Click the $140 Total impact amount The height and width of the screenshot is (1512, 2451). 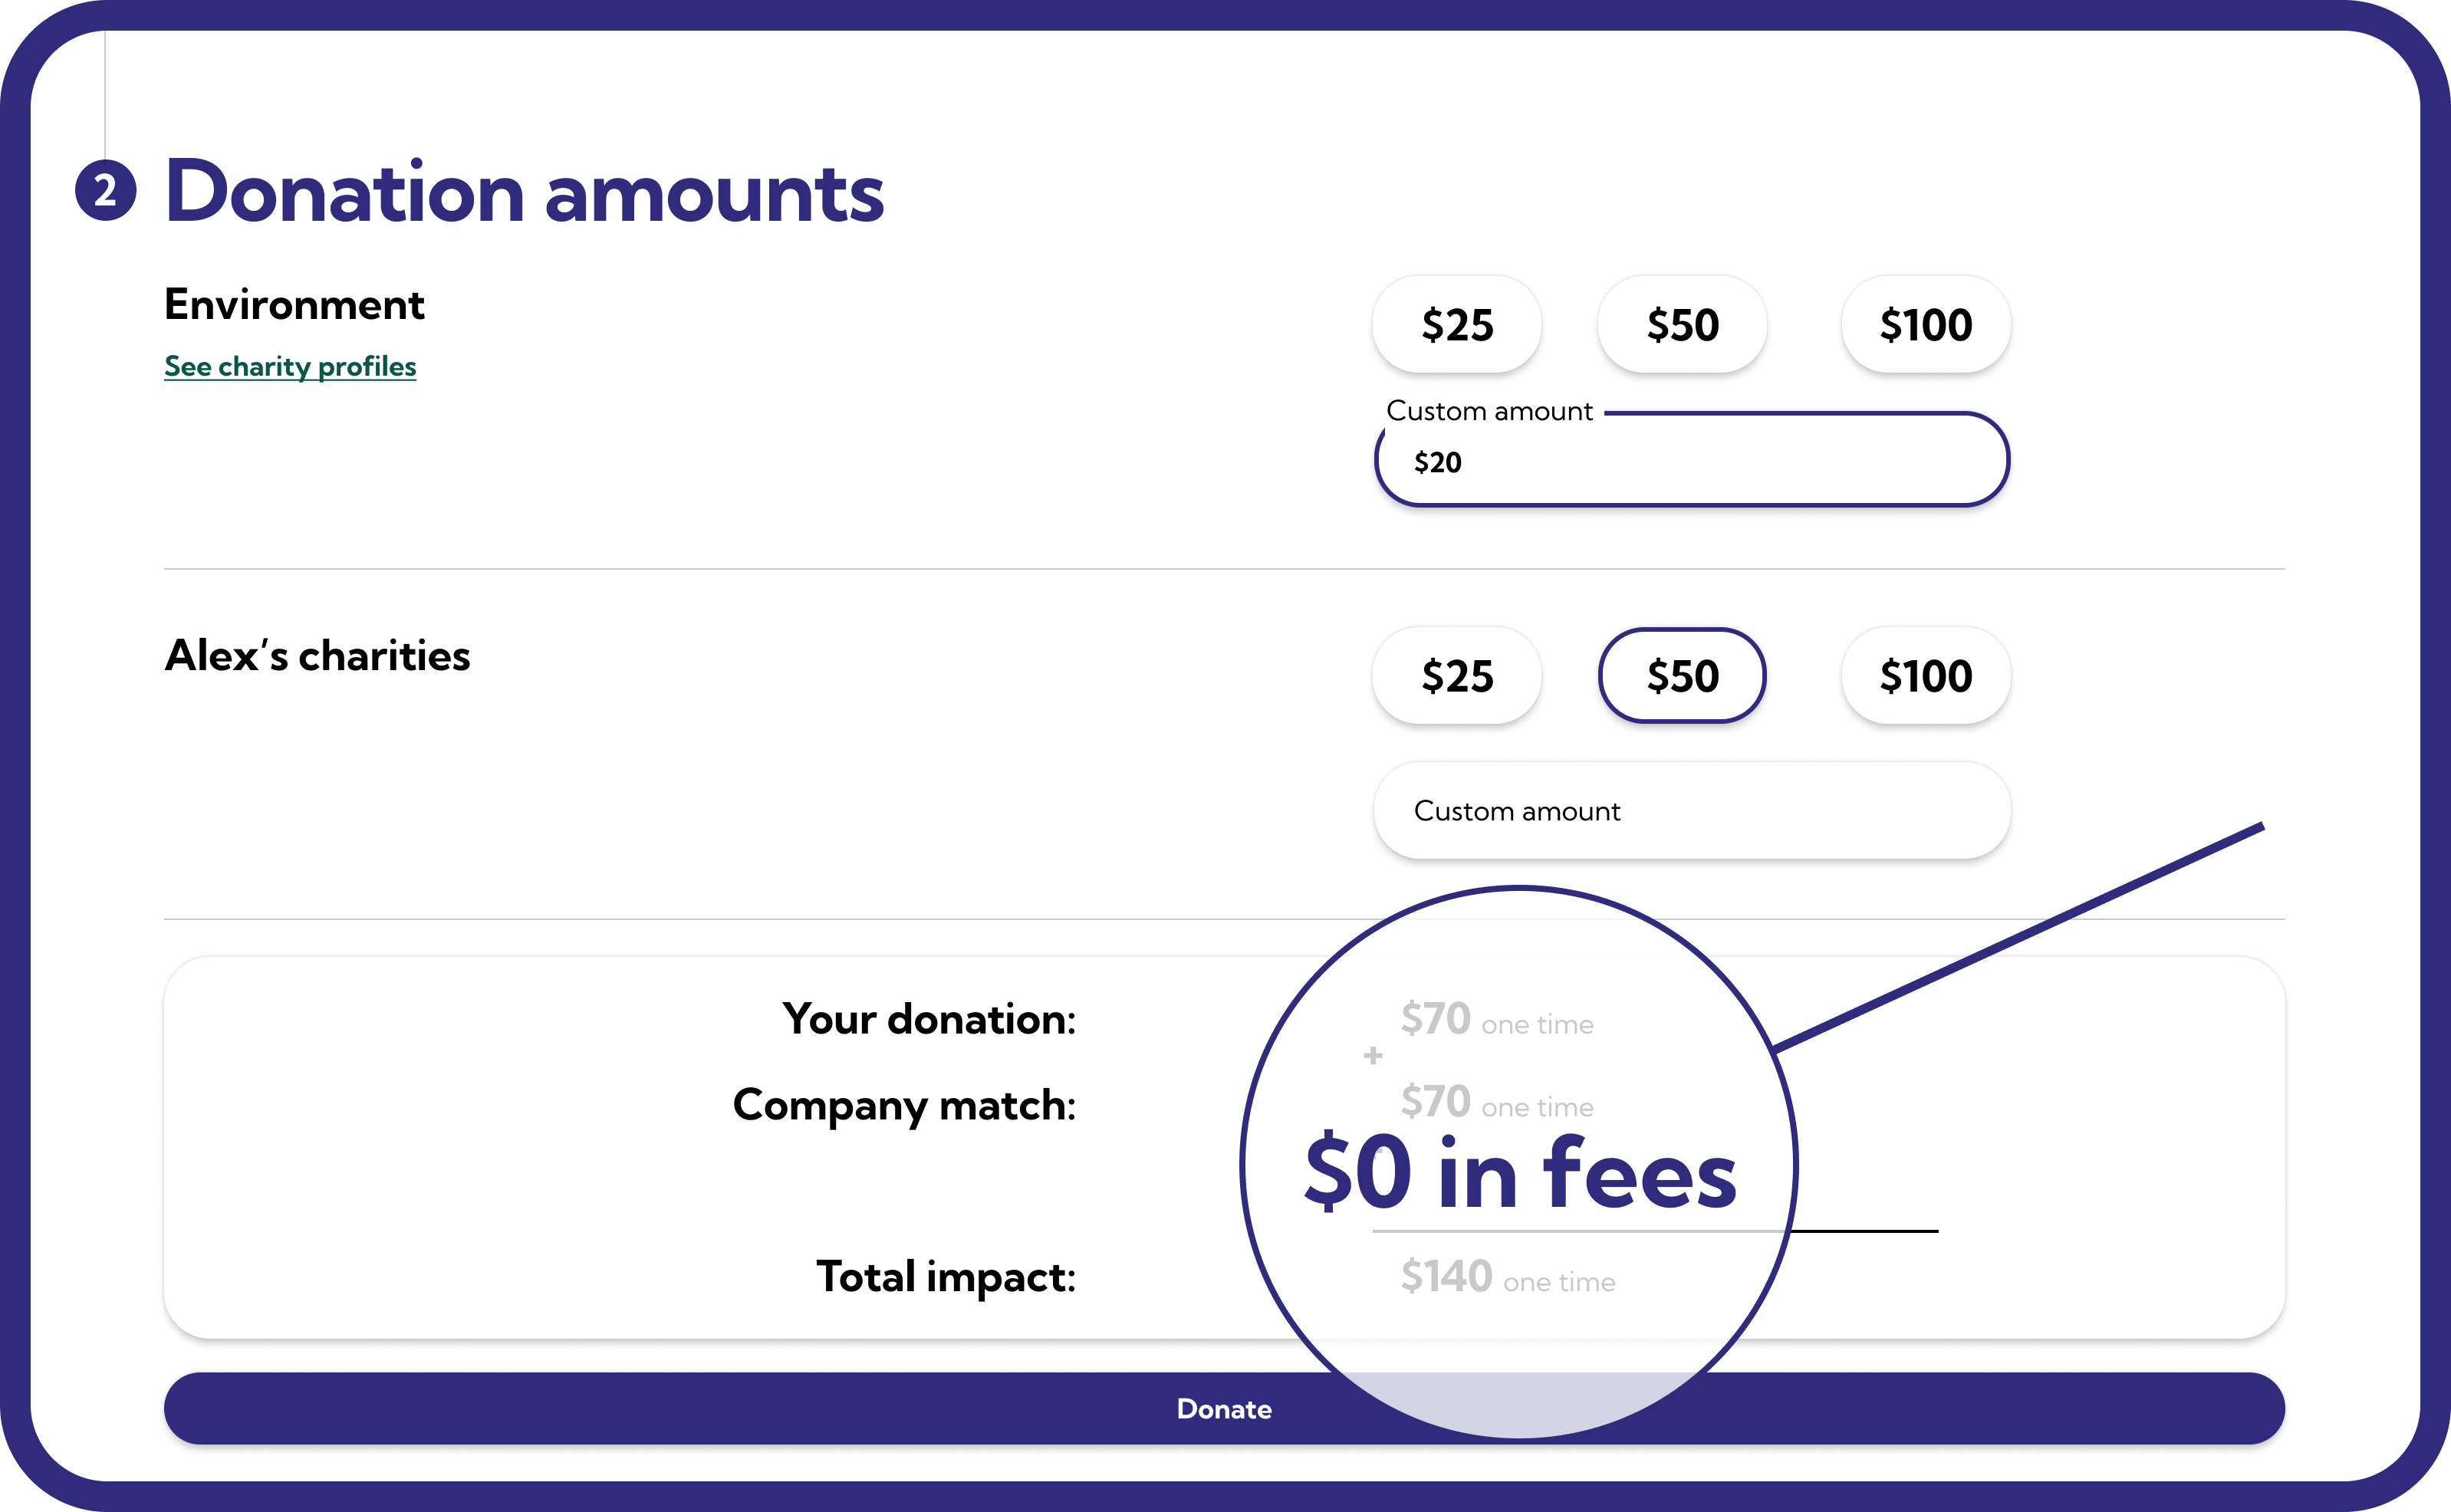pos(1446,1277)
